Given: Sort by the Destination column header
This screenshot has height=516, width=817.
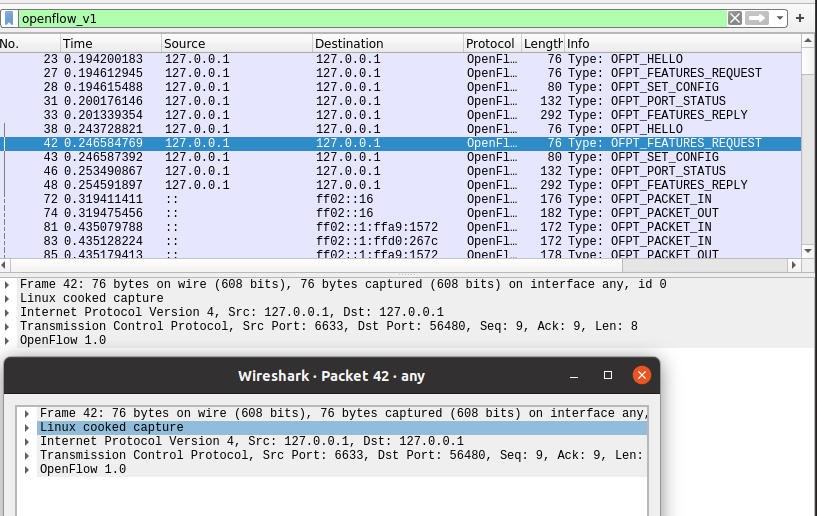Looking at the screenshot, I should click(388, 44).
